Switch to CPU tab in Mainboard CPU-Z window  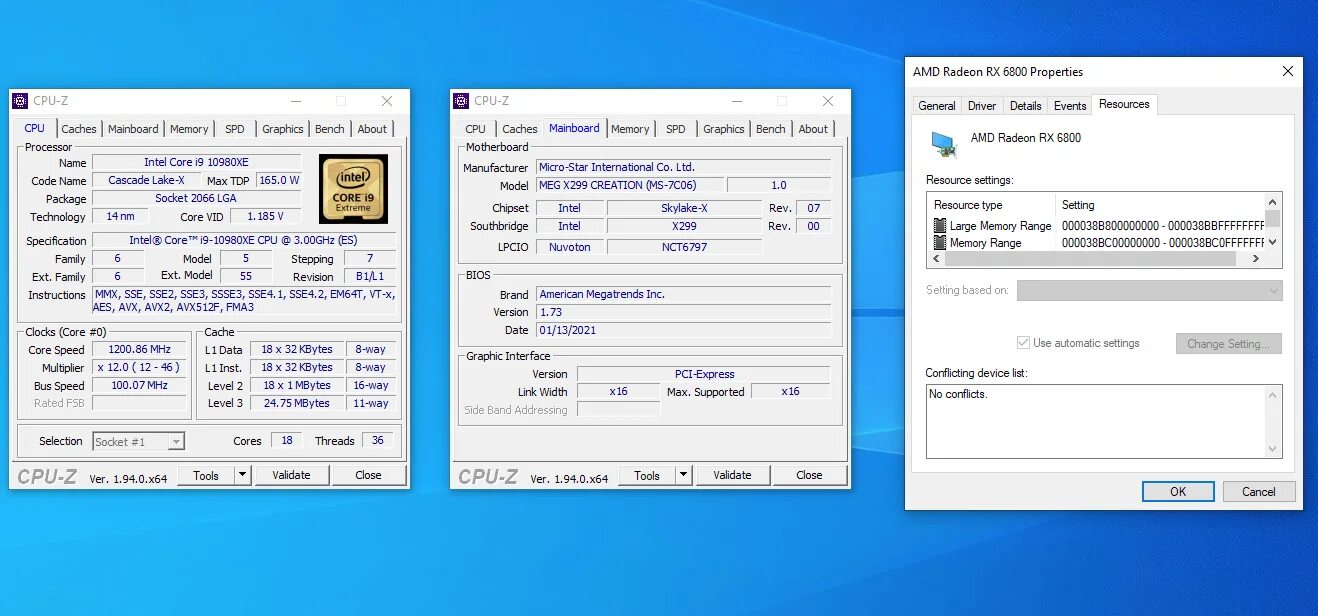[476, 129]
